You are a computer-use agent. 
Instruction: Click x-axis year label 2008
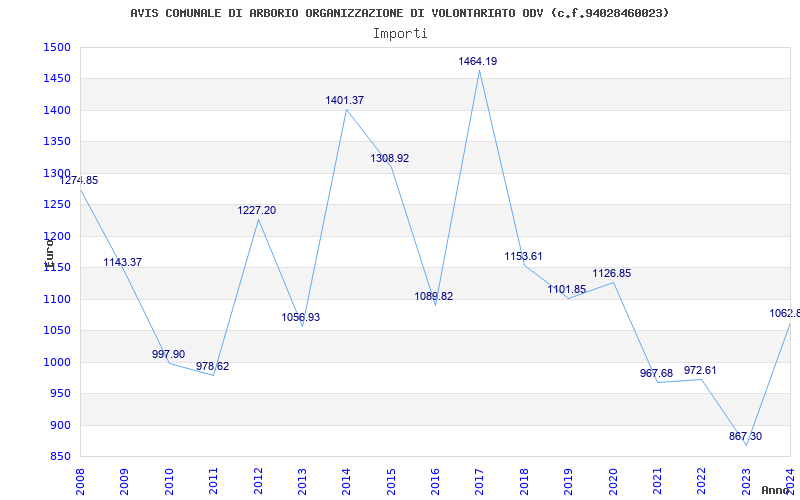(80, 482)
